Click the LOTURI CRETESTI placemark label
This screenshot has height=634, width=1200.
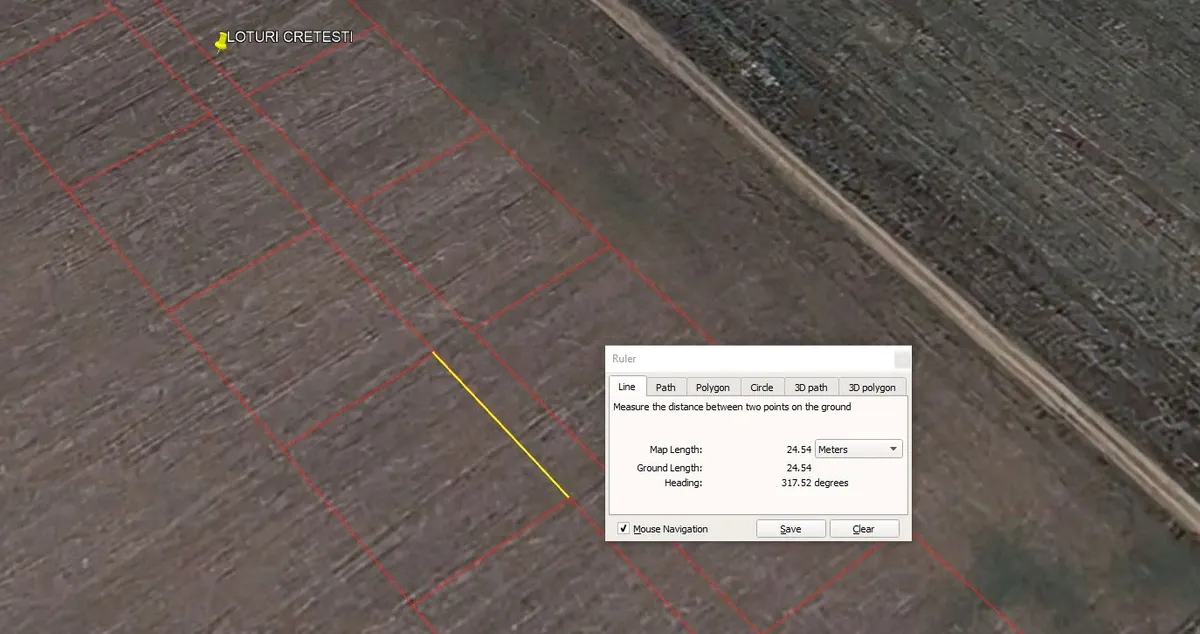pos(290,37)
